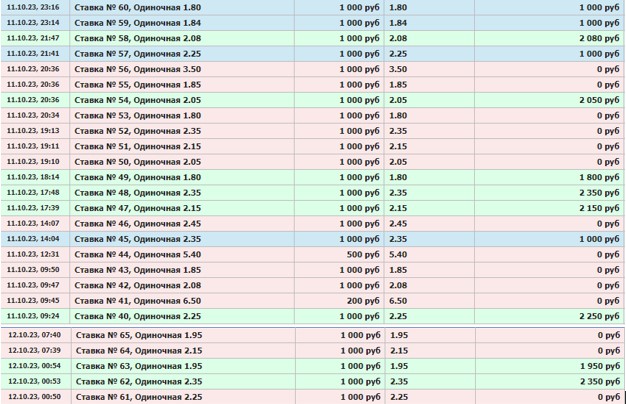The image size is (626, 404).
Task: Open Ставка № 46, Одиночная 2.45
Action: (138, 223)
